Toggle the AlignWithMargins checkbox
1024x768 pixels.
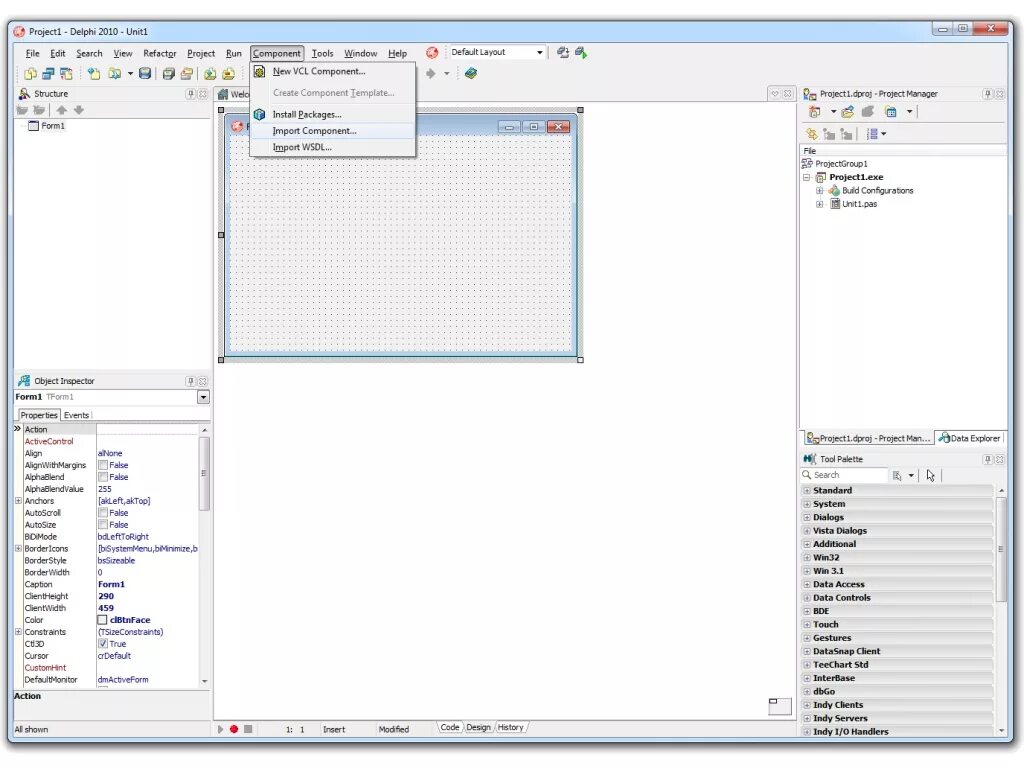[x=103, y=465]
